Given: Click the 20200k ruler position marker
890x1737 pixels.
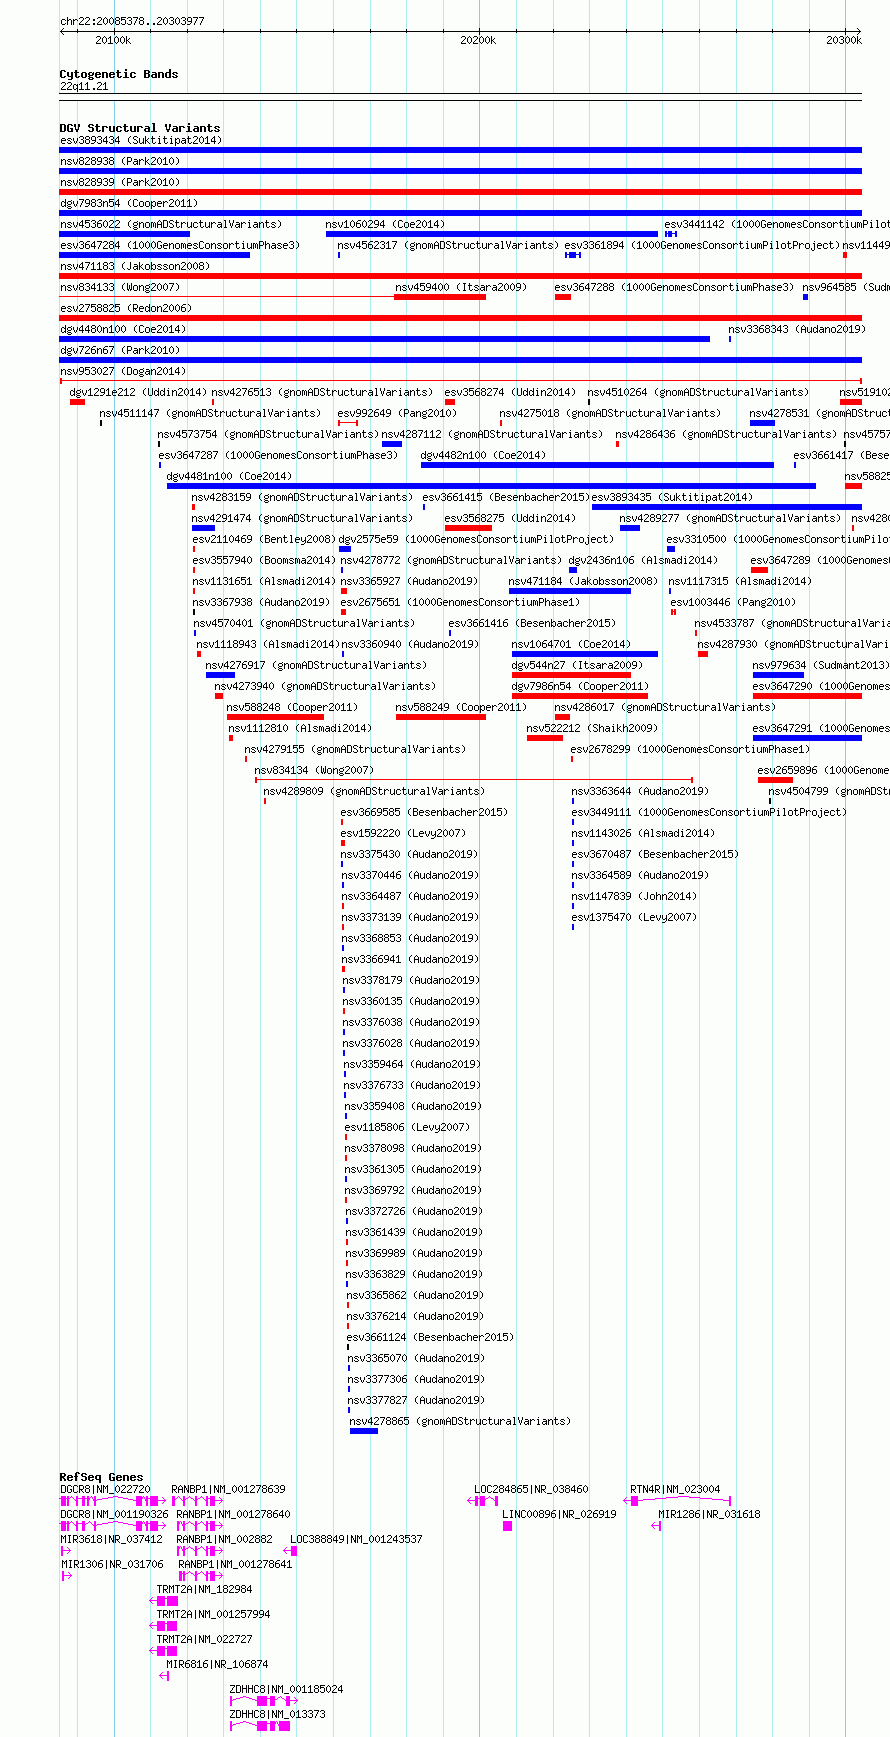Looking at the screenshot, I should click(x=478, y=40).
